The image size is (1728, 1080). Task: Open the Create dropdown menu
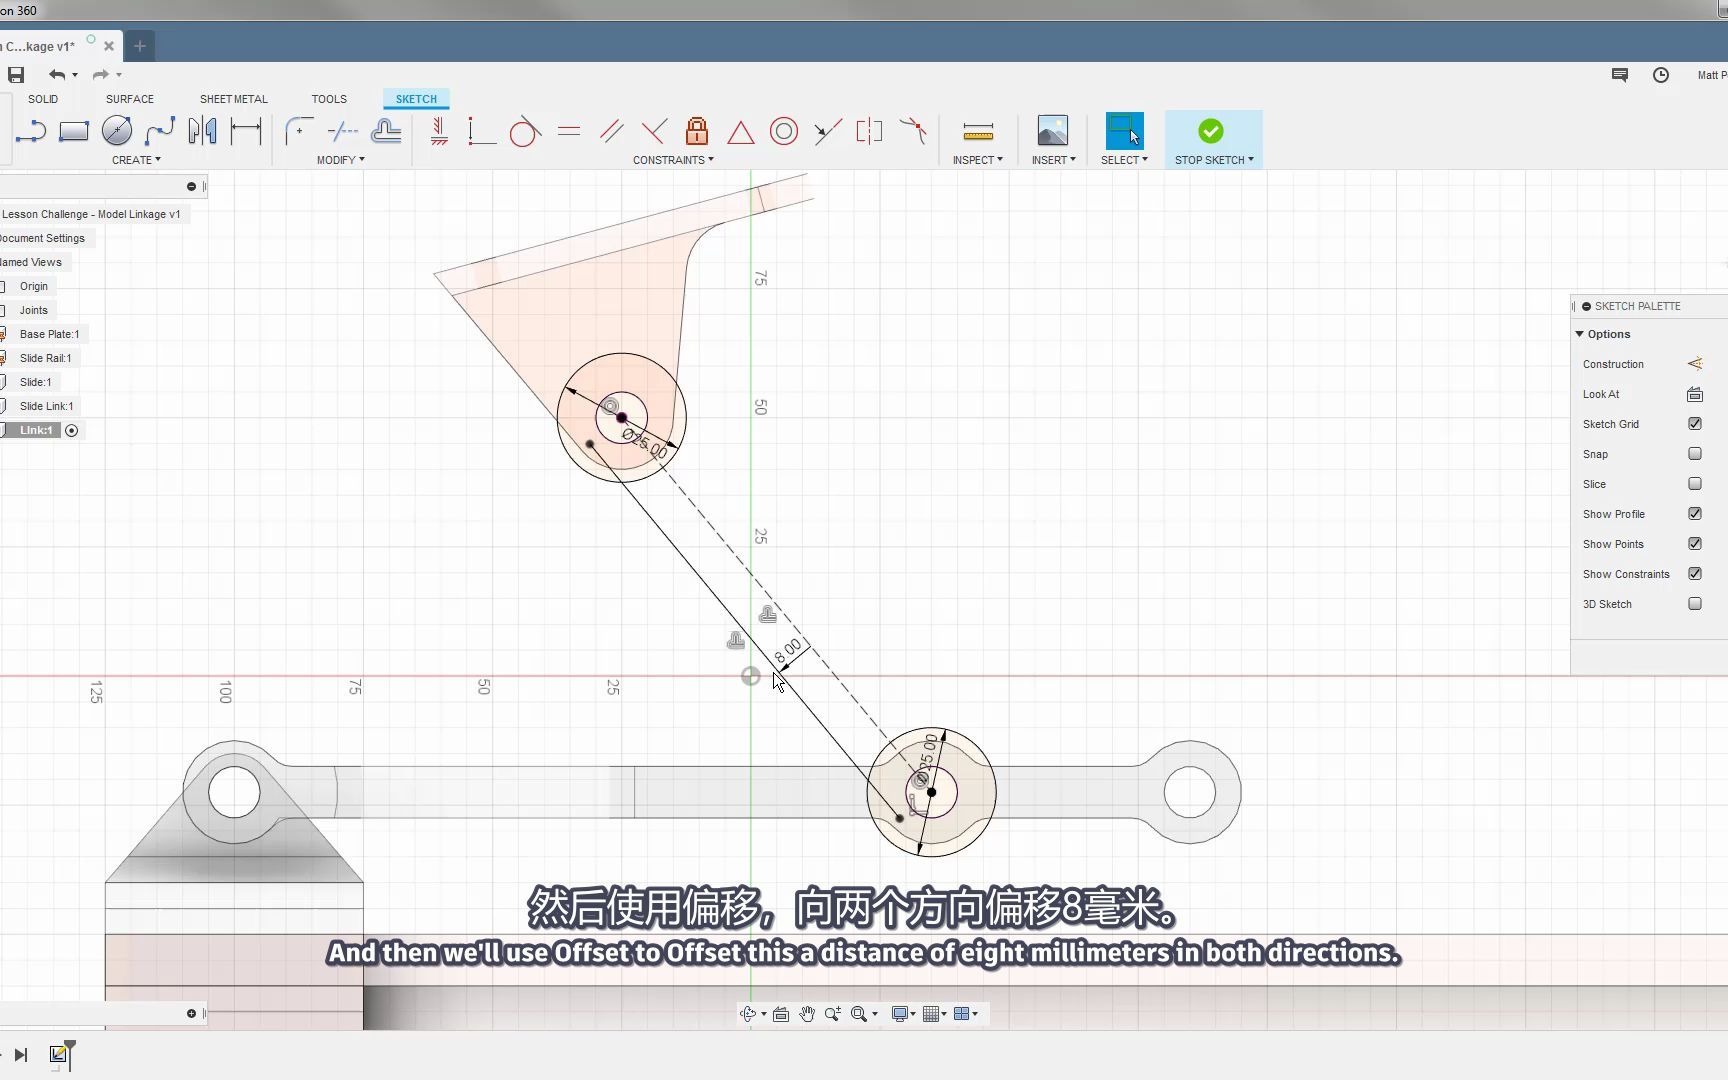click(x=136, y=159)
